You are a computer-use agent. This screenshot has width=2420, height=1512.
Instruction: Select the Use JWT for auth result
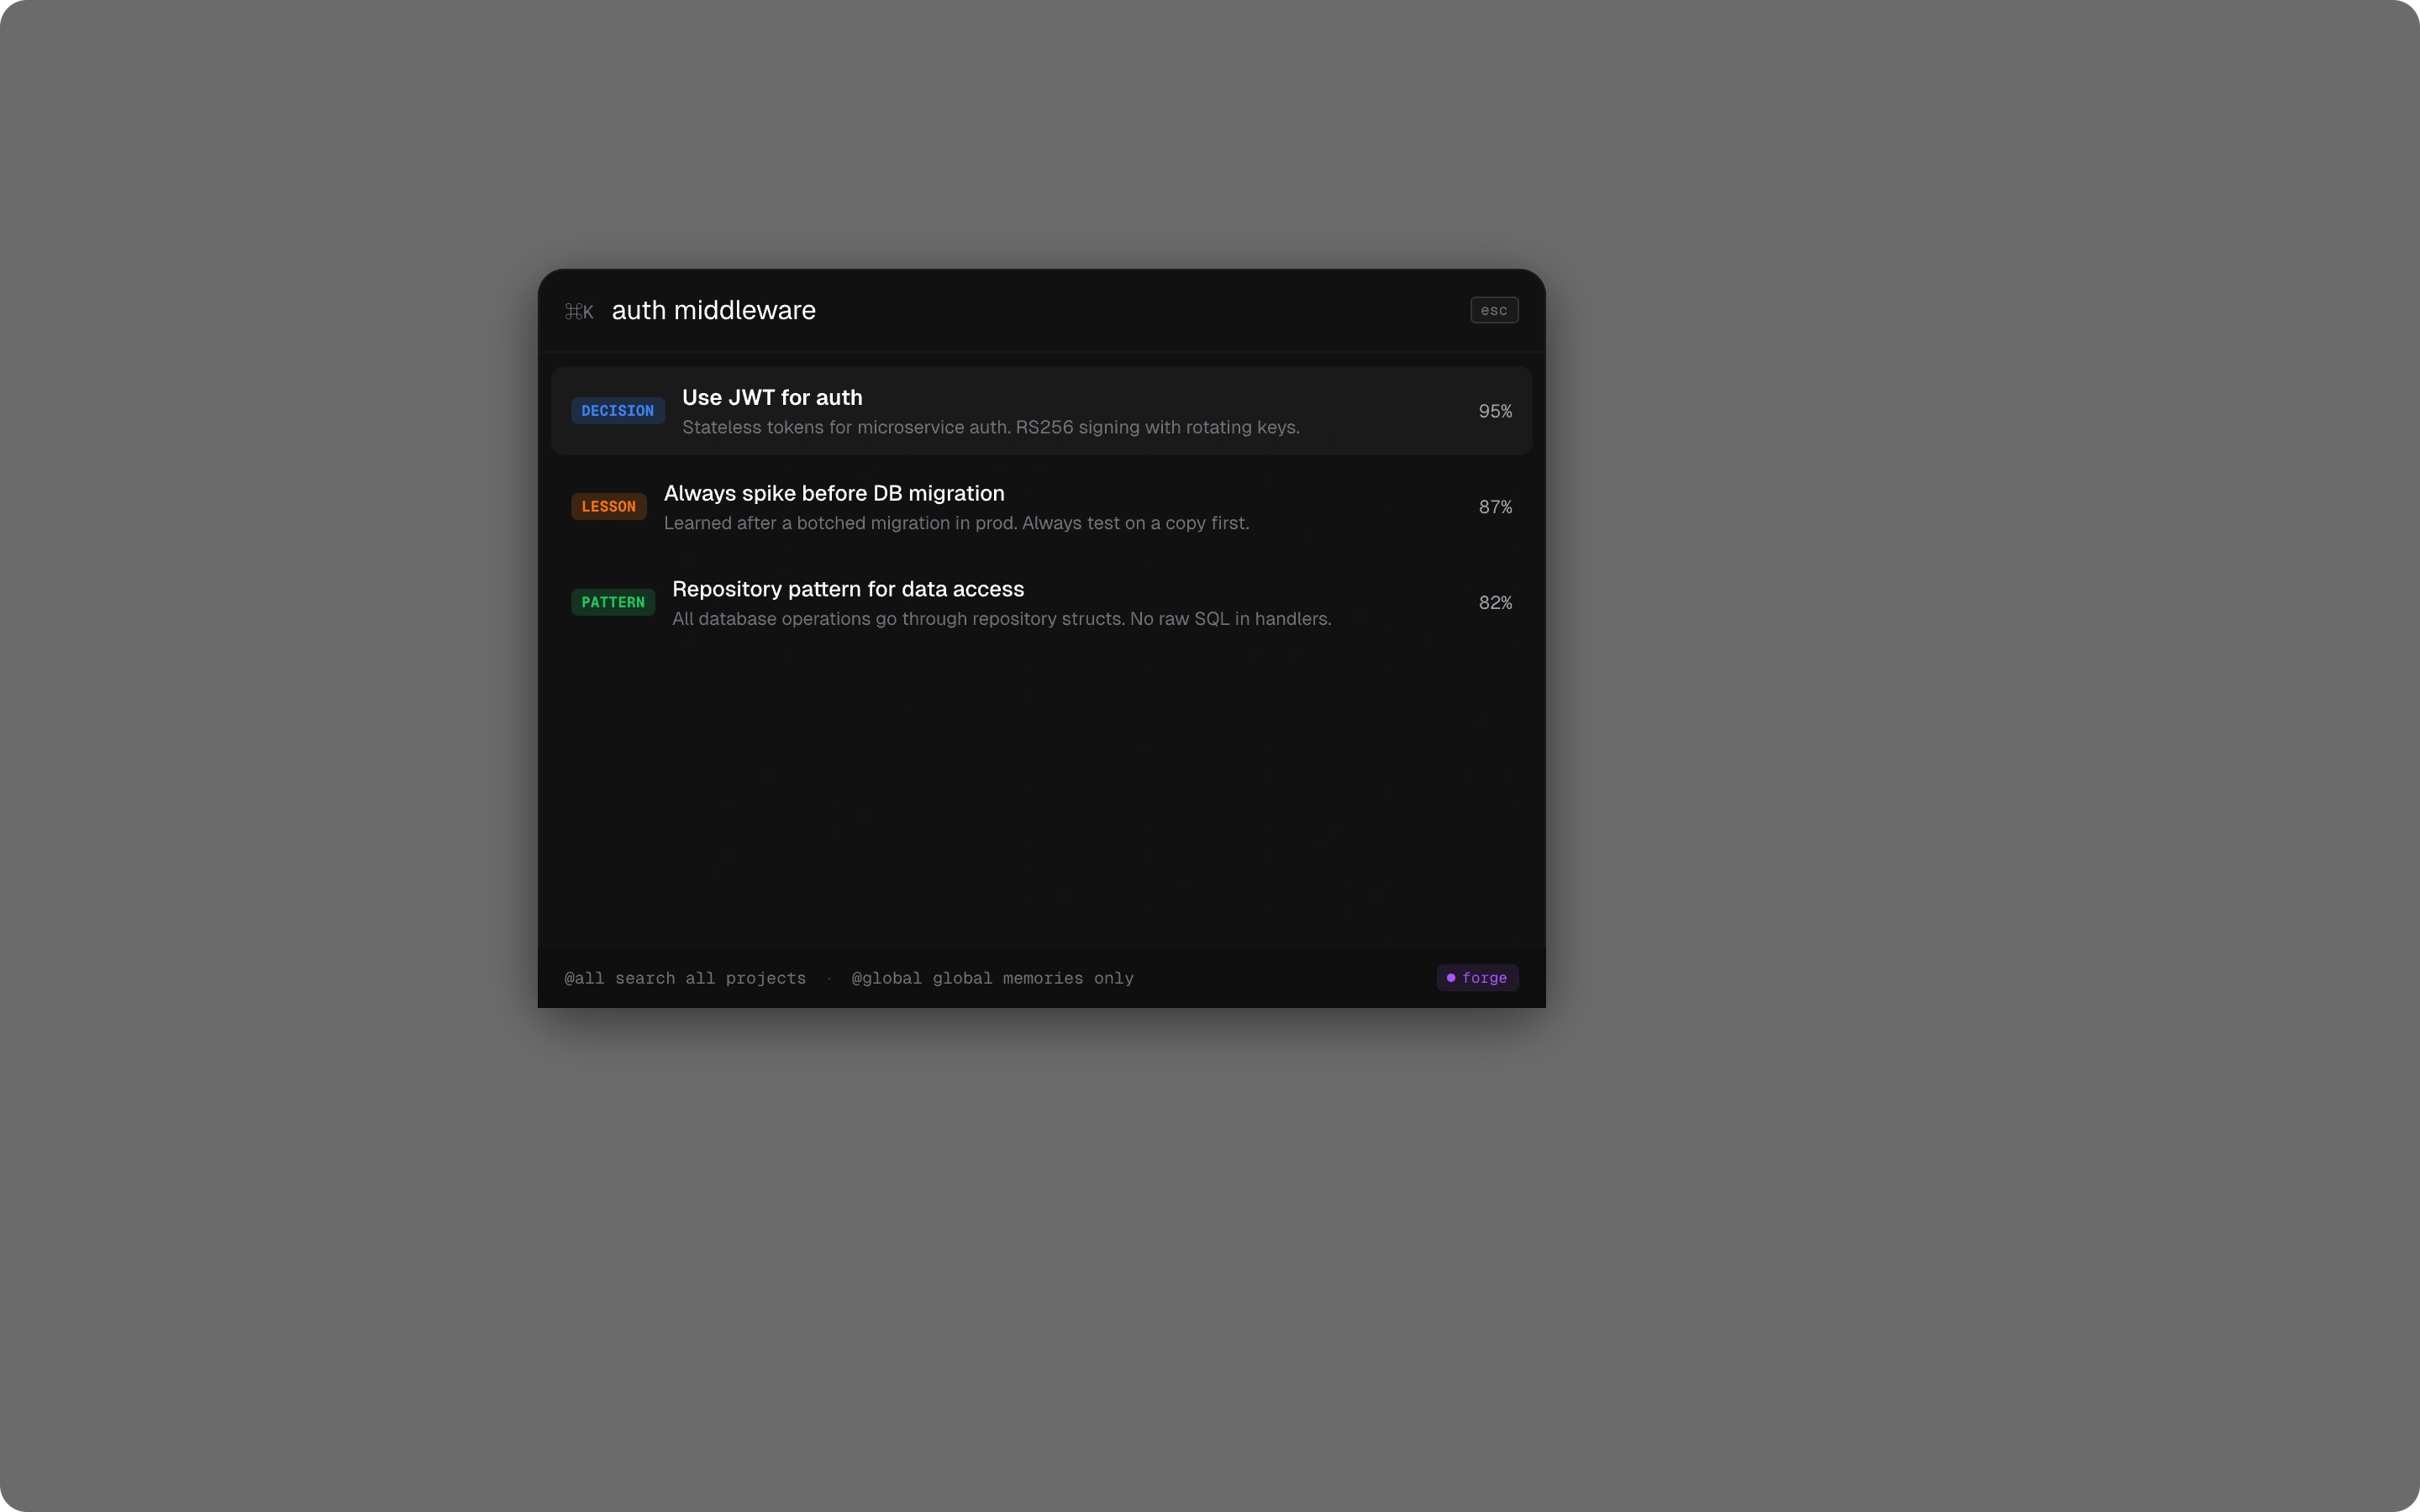coord(1040,410)
